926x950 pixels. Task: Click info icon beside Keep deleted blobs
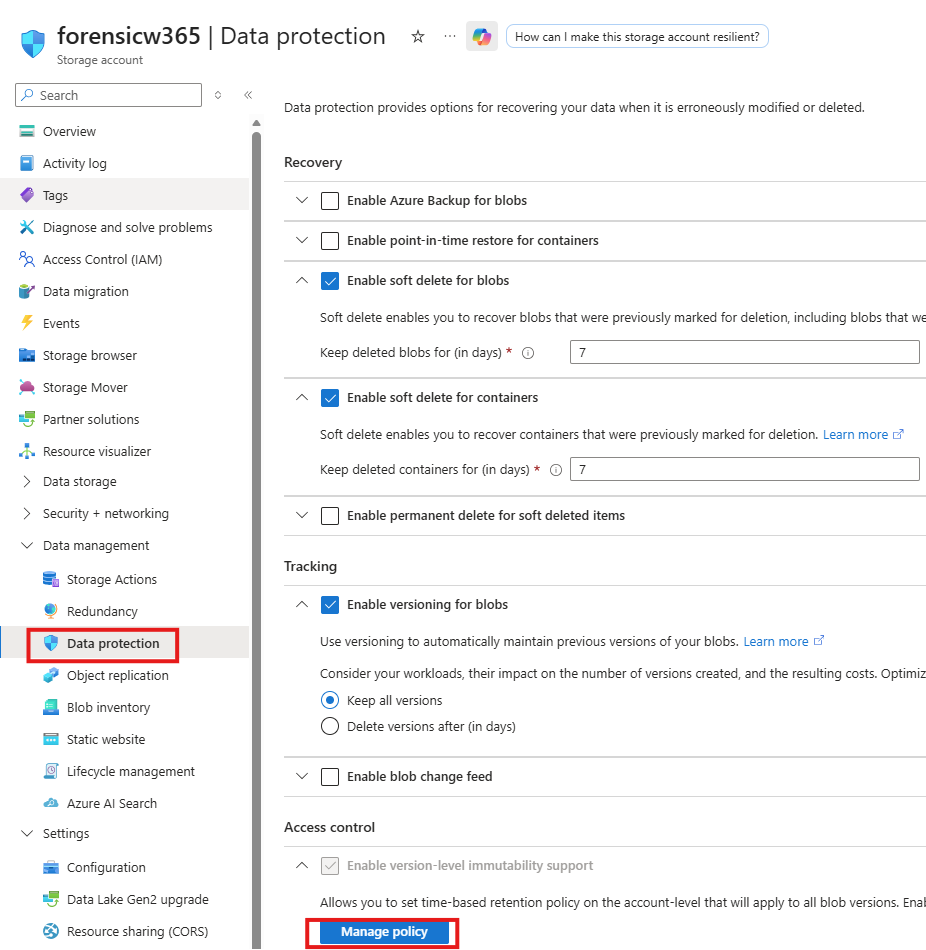[x=528, y=353]
